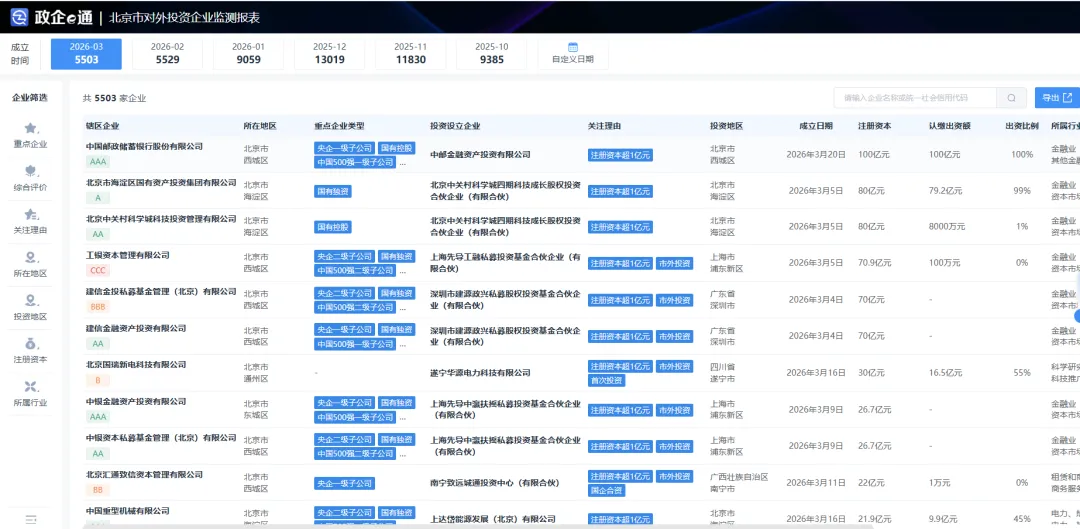Open 北京市海淀区国有资产投资集团有限公司 link
The width and height of the screenshot is (1080, 529).
161,183
